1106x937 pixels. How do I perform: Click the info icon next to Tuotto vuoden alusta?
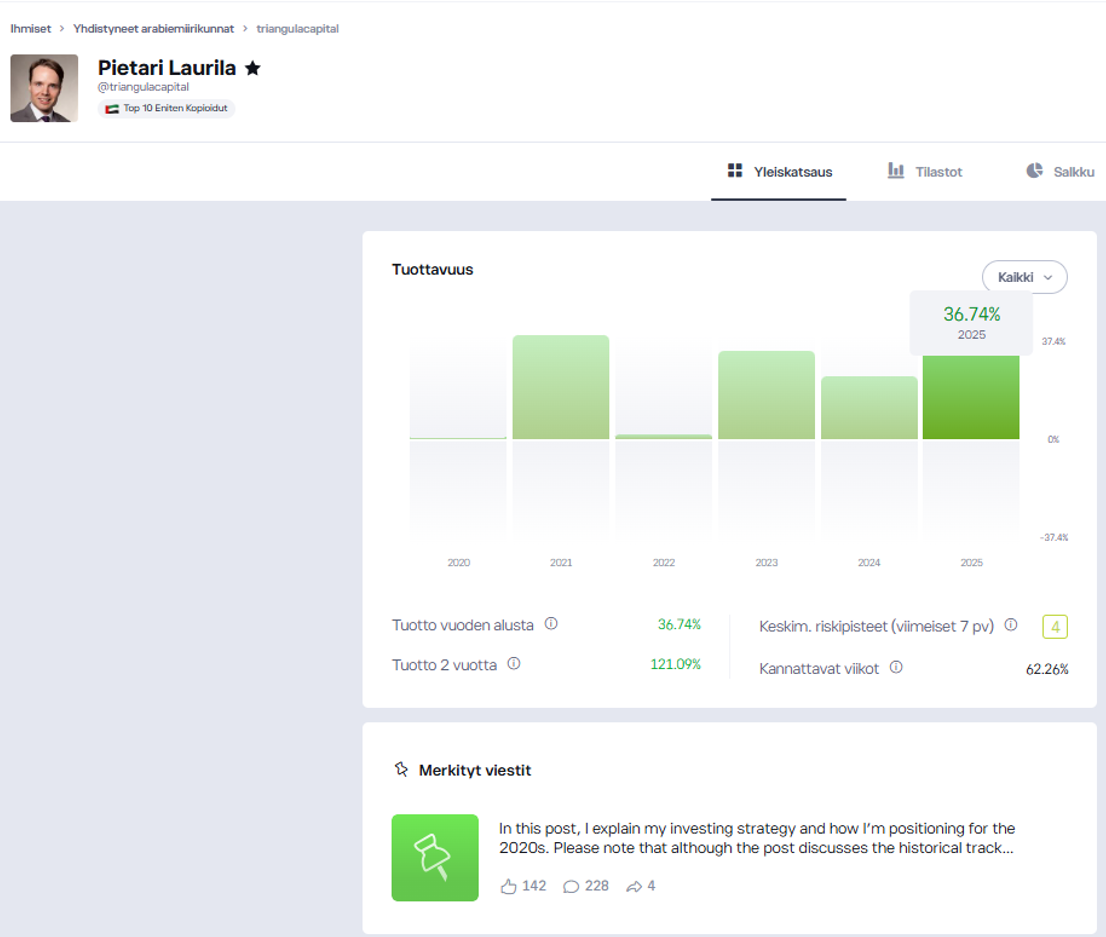[x=551, y=624]
